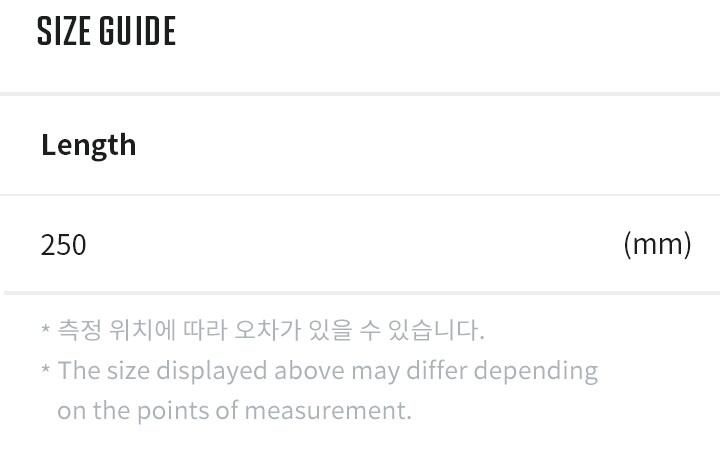The width and height of the screenshot is (720, 470).
Task: Click the 250 length value
Action: [x=63, y=245]
